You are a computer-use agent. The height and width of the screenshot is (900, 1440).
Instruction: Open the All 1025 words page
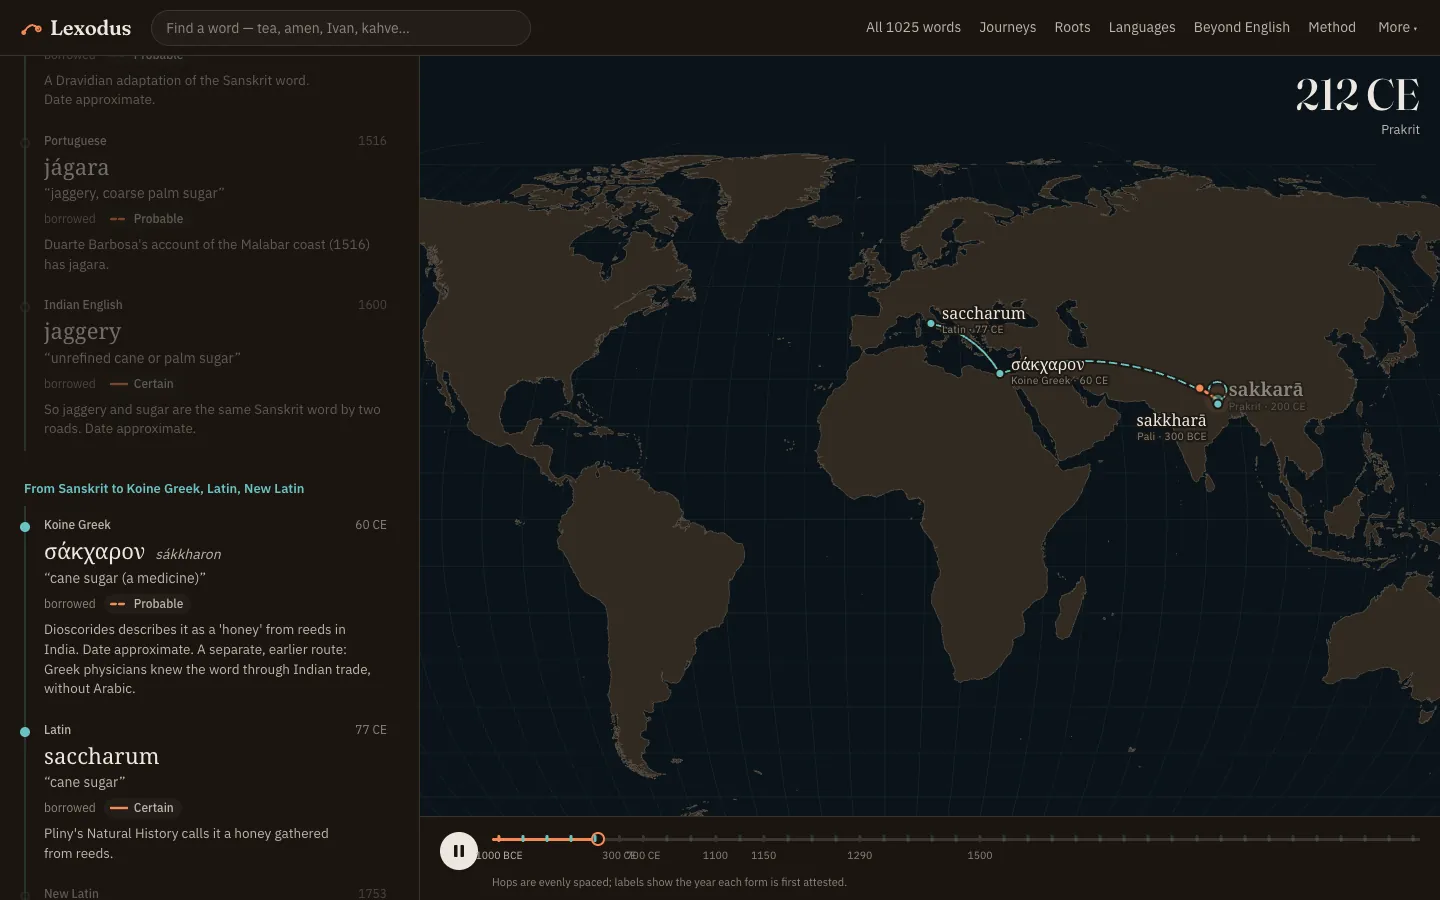(x=913, y=27)
